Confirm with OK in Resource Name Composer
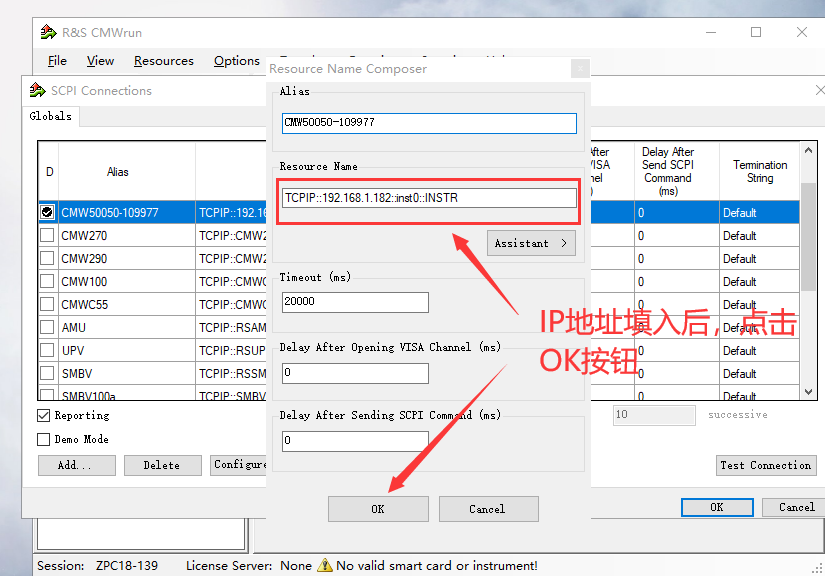The width and height of the screenshot is (825, 581). click(x=378, y=509)
